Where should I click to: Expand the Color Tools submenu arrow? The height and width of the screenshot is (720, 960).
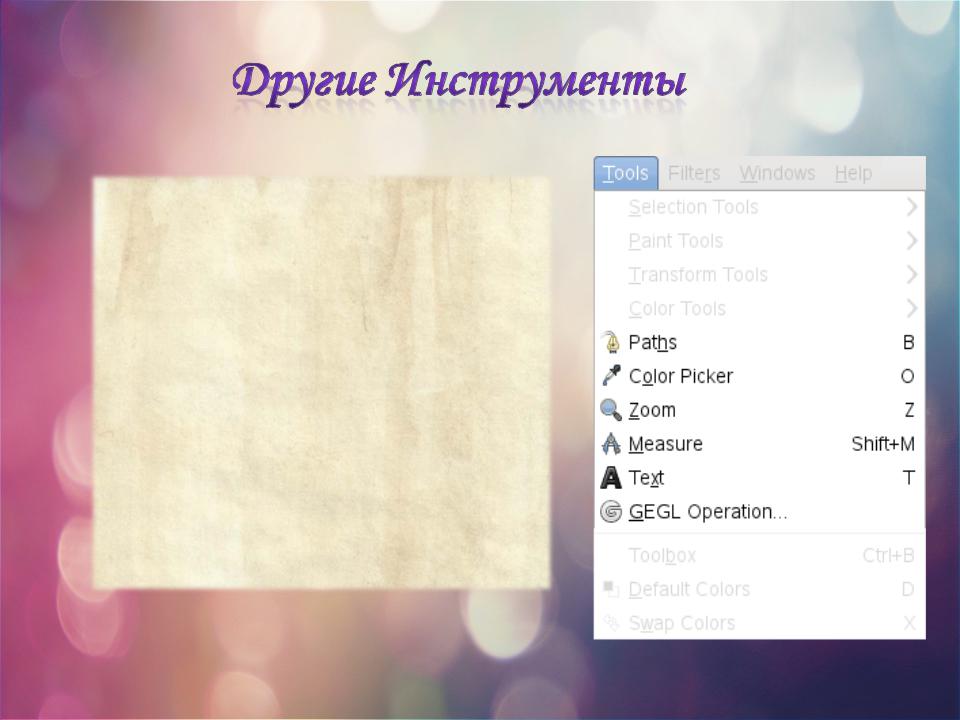pos(911,308)
